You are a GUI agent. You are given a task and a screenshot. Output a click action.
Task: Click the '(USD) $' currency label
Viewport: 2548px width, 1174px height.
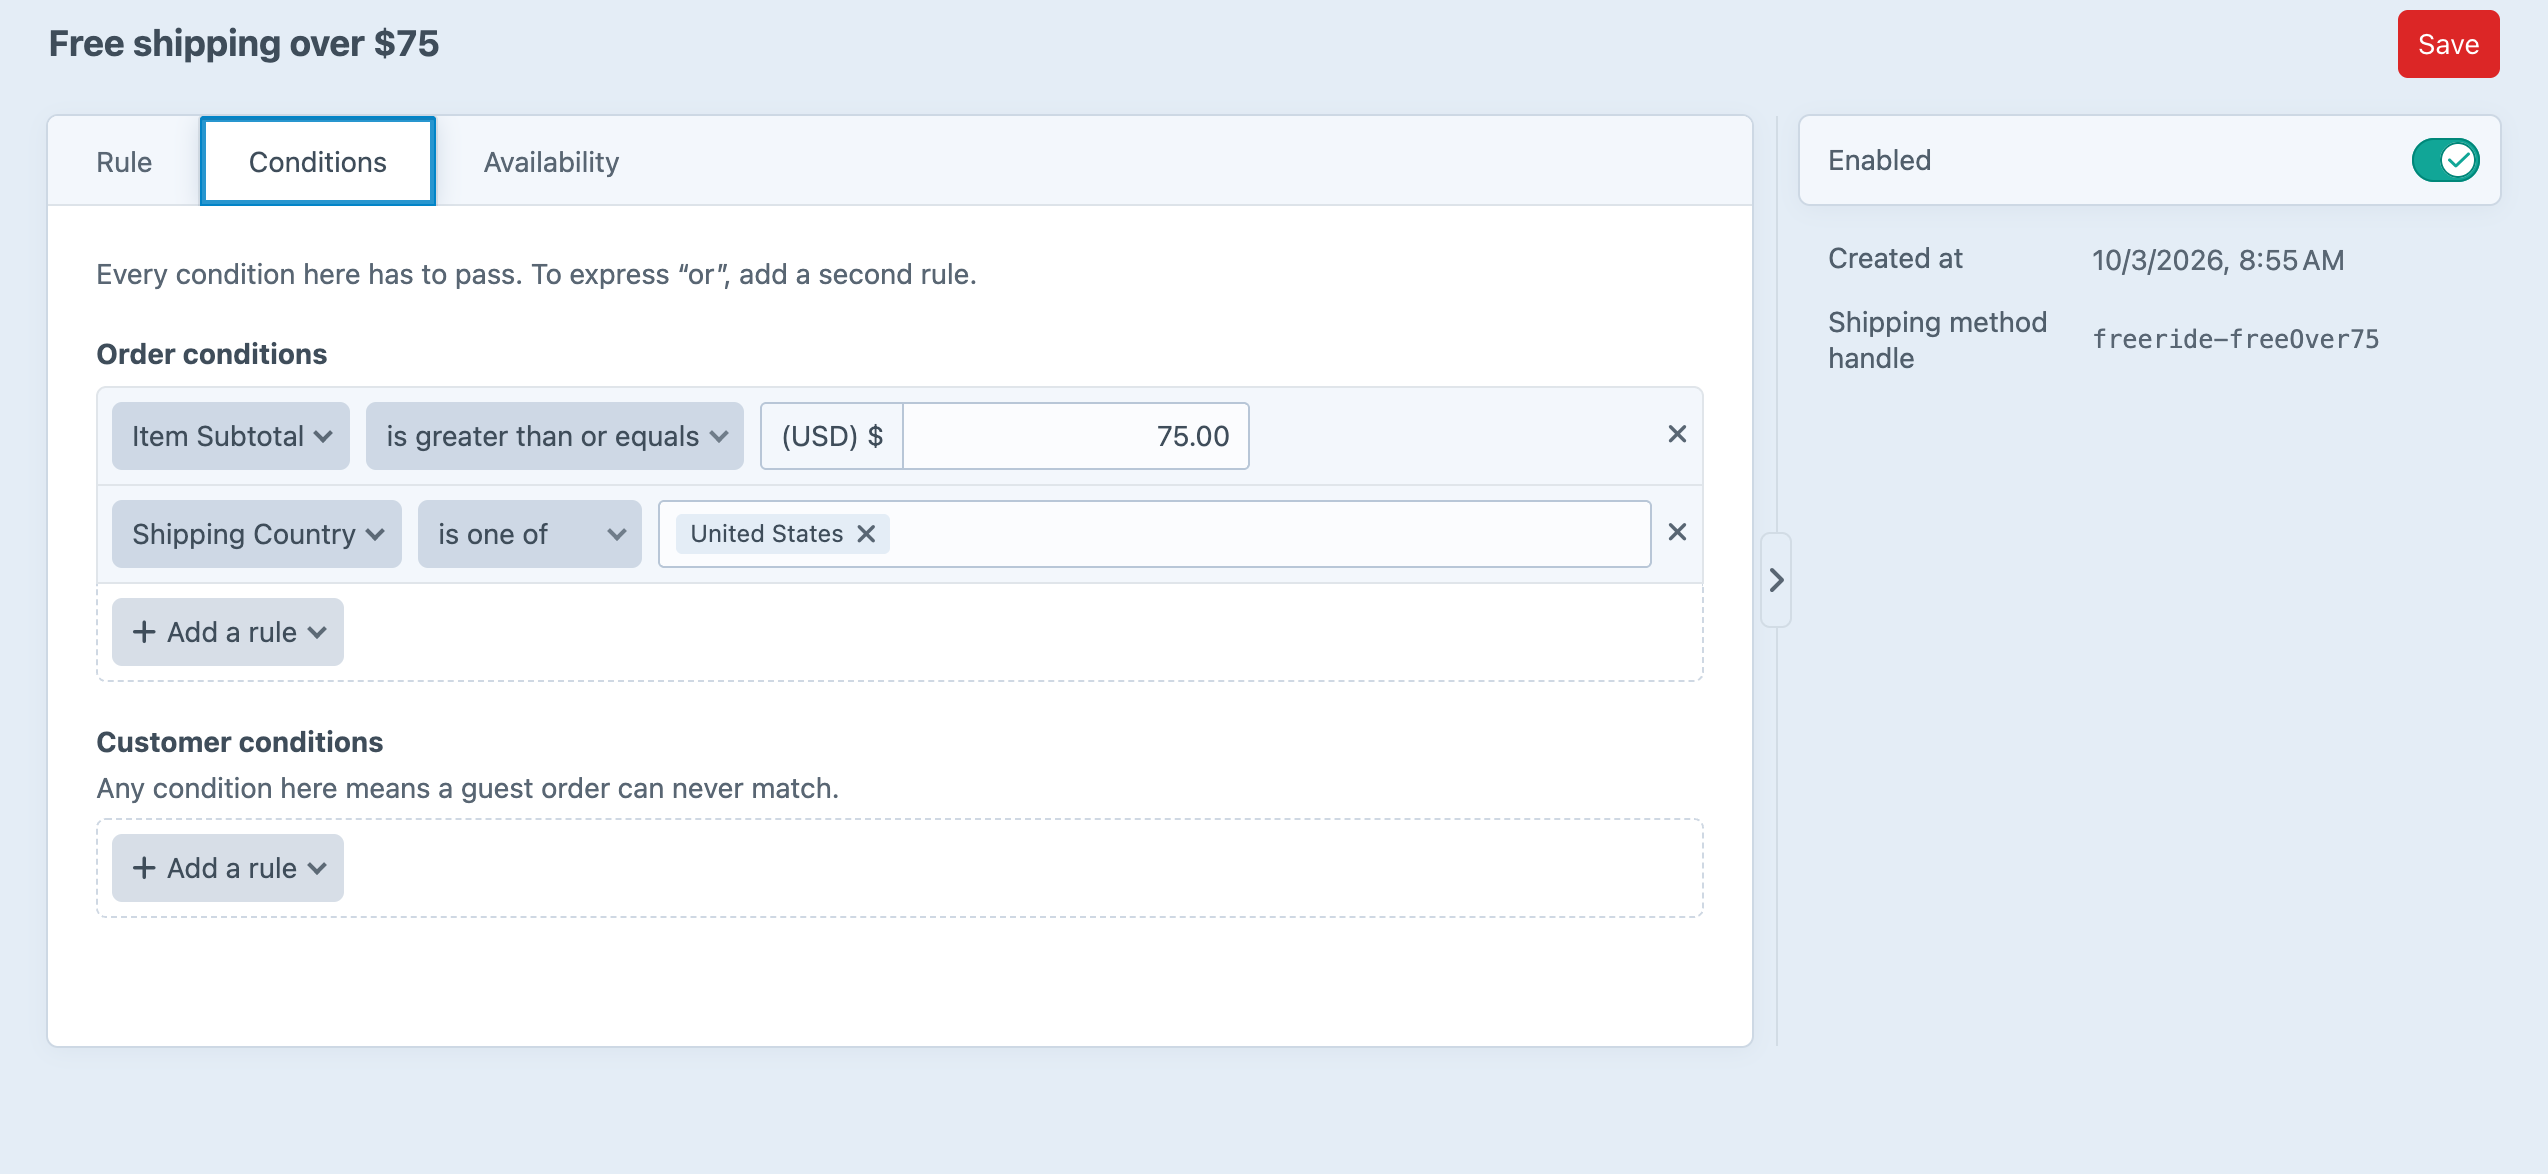(x=832, y=436)
